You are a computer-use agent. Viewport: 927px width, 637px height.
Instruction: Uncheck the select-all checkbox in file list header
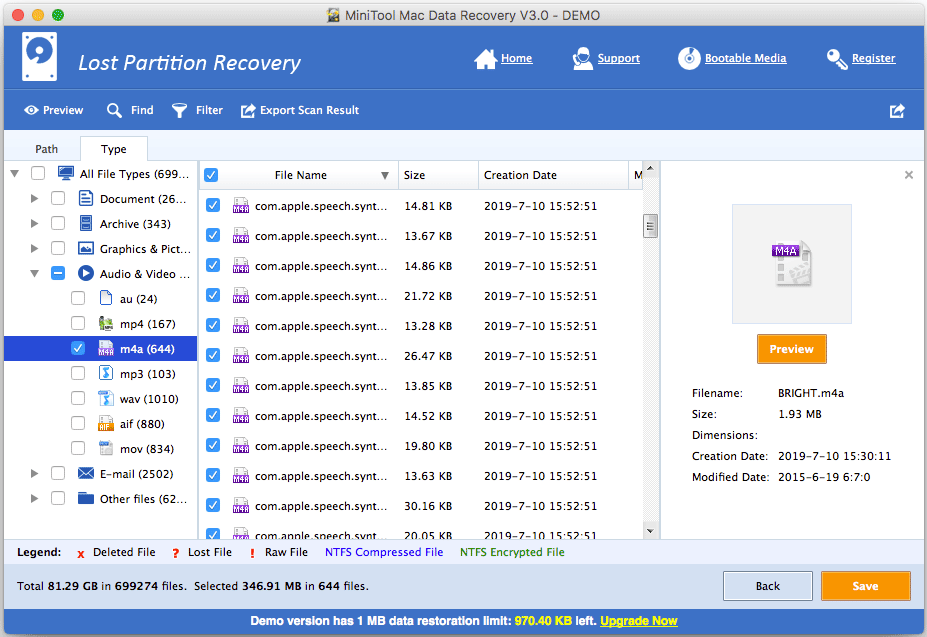[x=211, y=175]
